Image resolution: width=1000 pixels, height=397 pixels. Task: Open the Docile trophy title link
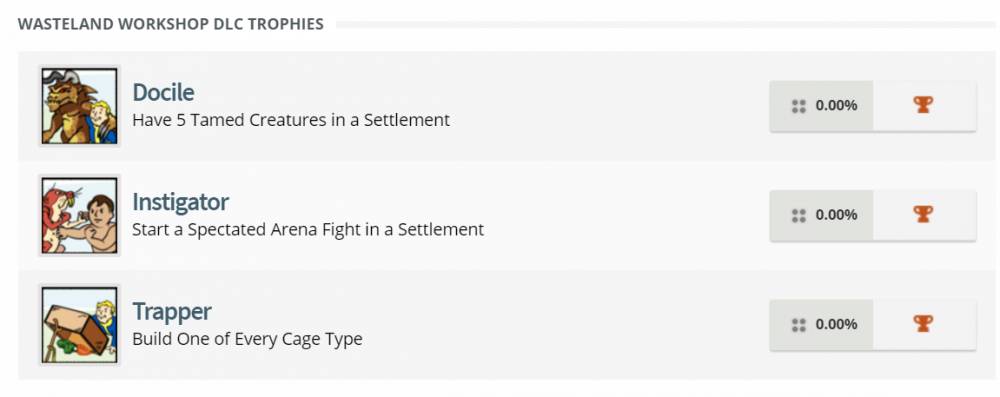coord(163,93)
